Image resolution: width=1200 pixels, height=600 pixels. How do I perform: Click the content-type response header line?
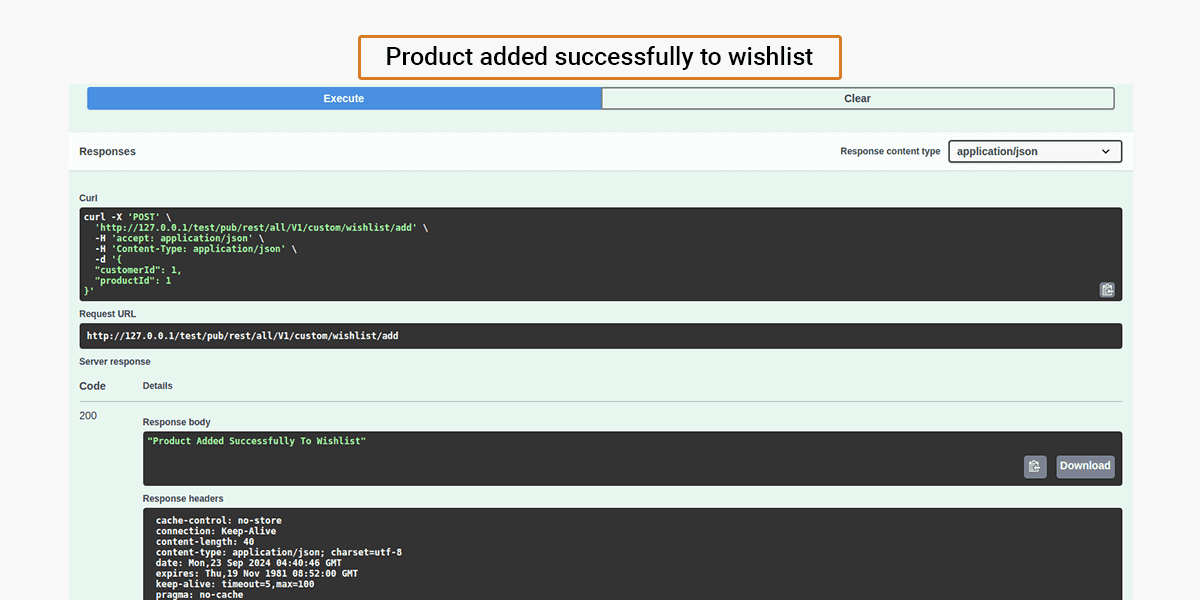(x=279, y=552)
